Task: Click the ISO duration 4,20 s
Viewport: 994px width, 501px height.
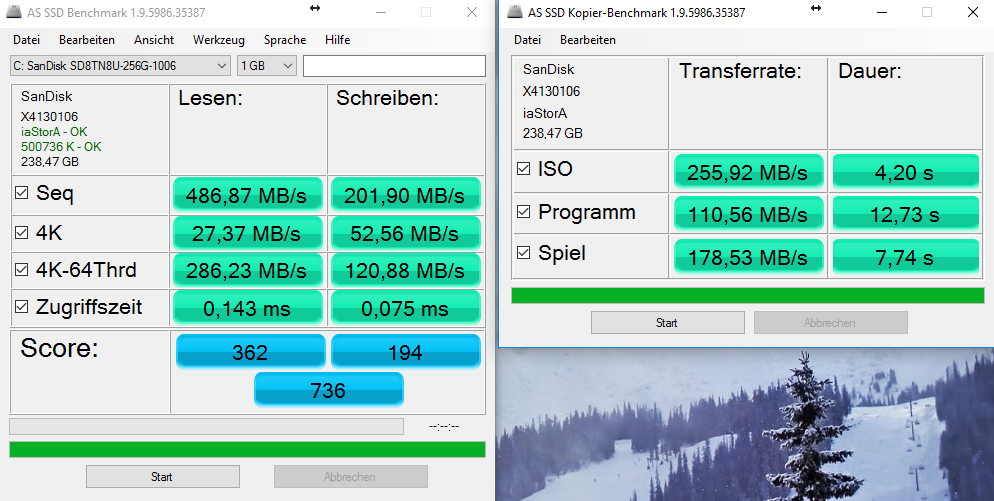Action: 905,171
